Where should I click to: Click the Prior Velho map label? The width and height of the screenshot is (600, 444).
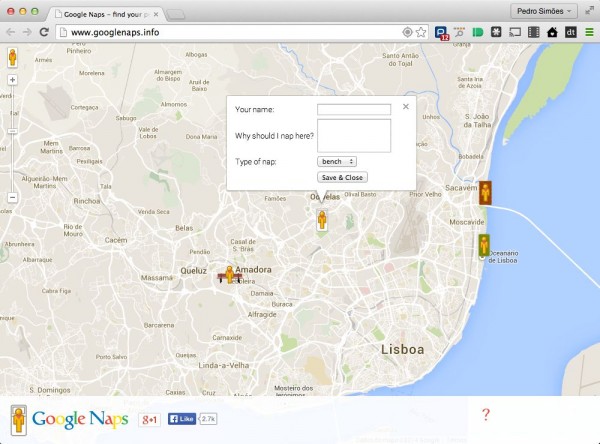click(426, 194)
